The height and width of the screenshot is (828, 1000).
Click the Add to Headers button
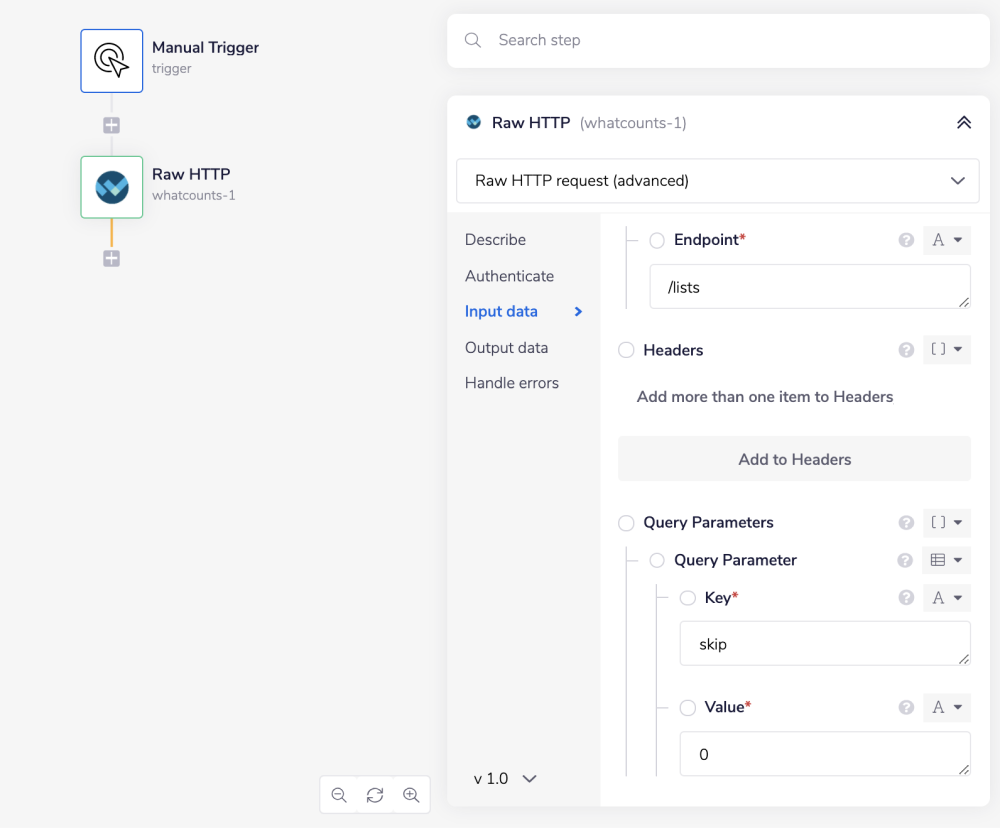[x=794, y=459]
